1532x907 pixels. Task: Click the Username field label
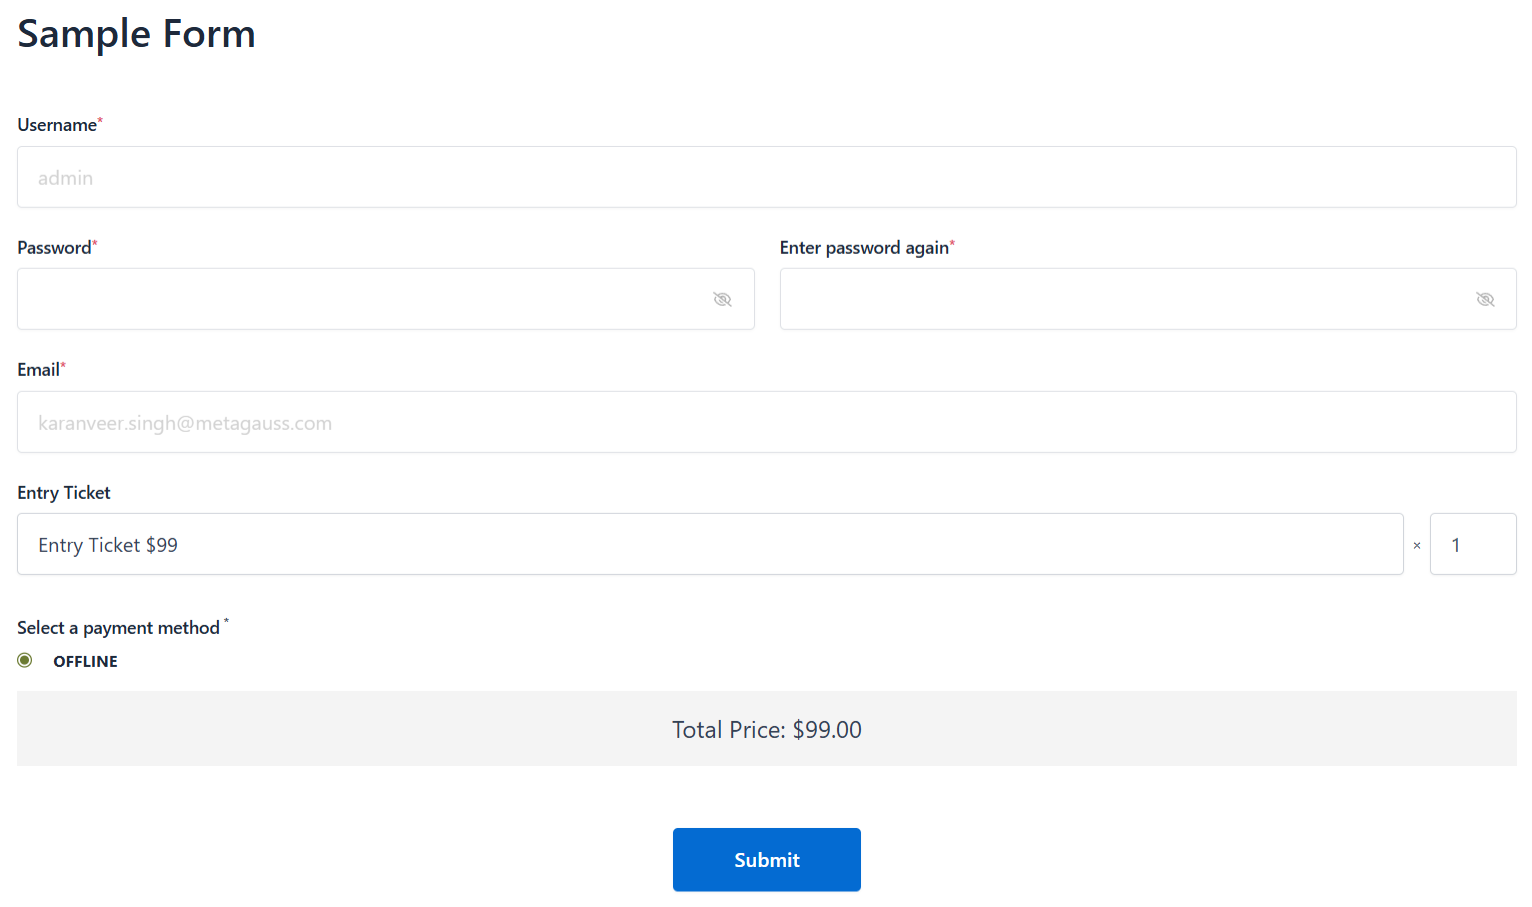coord(57,125)
